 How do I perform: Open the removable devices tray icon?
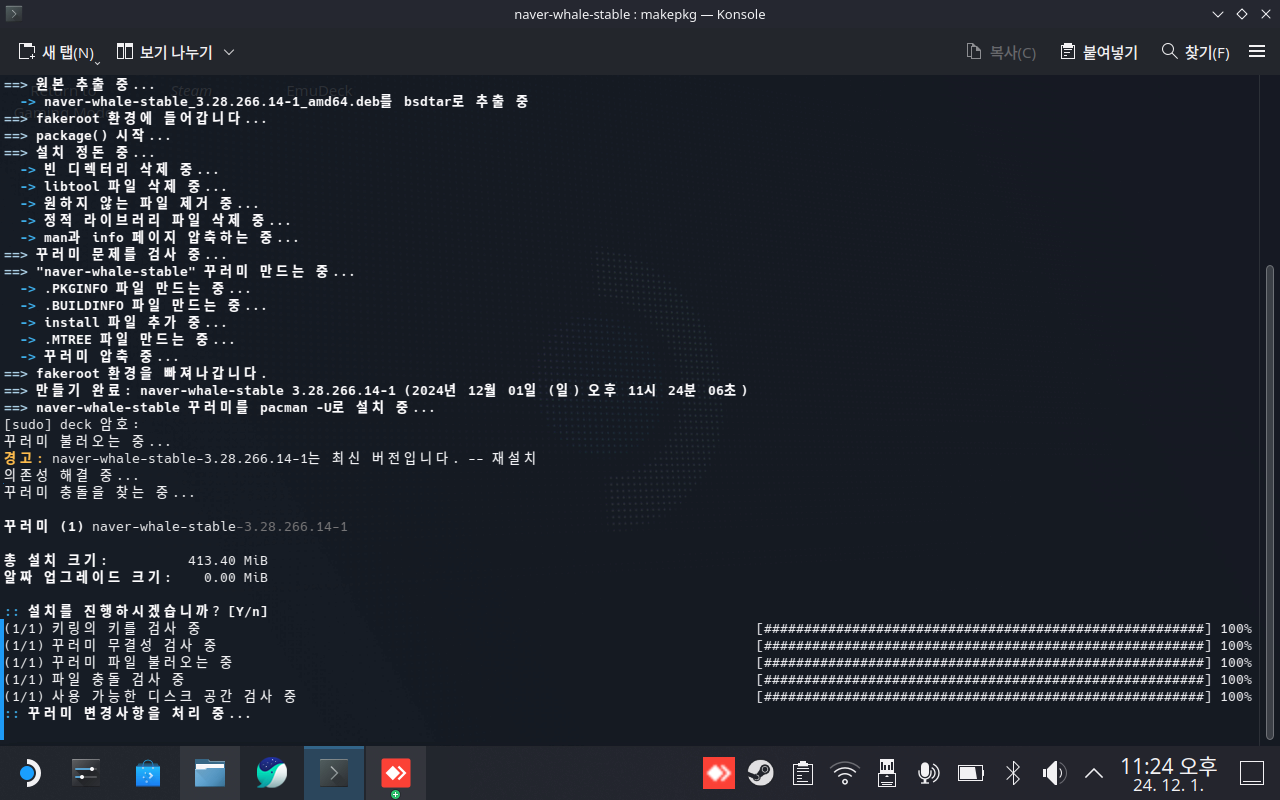[886, 773]
